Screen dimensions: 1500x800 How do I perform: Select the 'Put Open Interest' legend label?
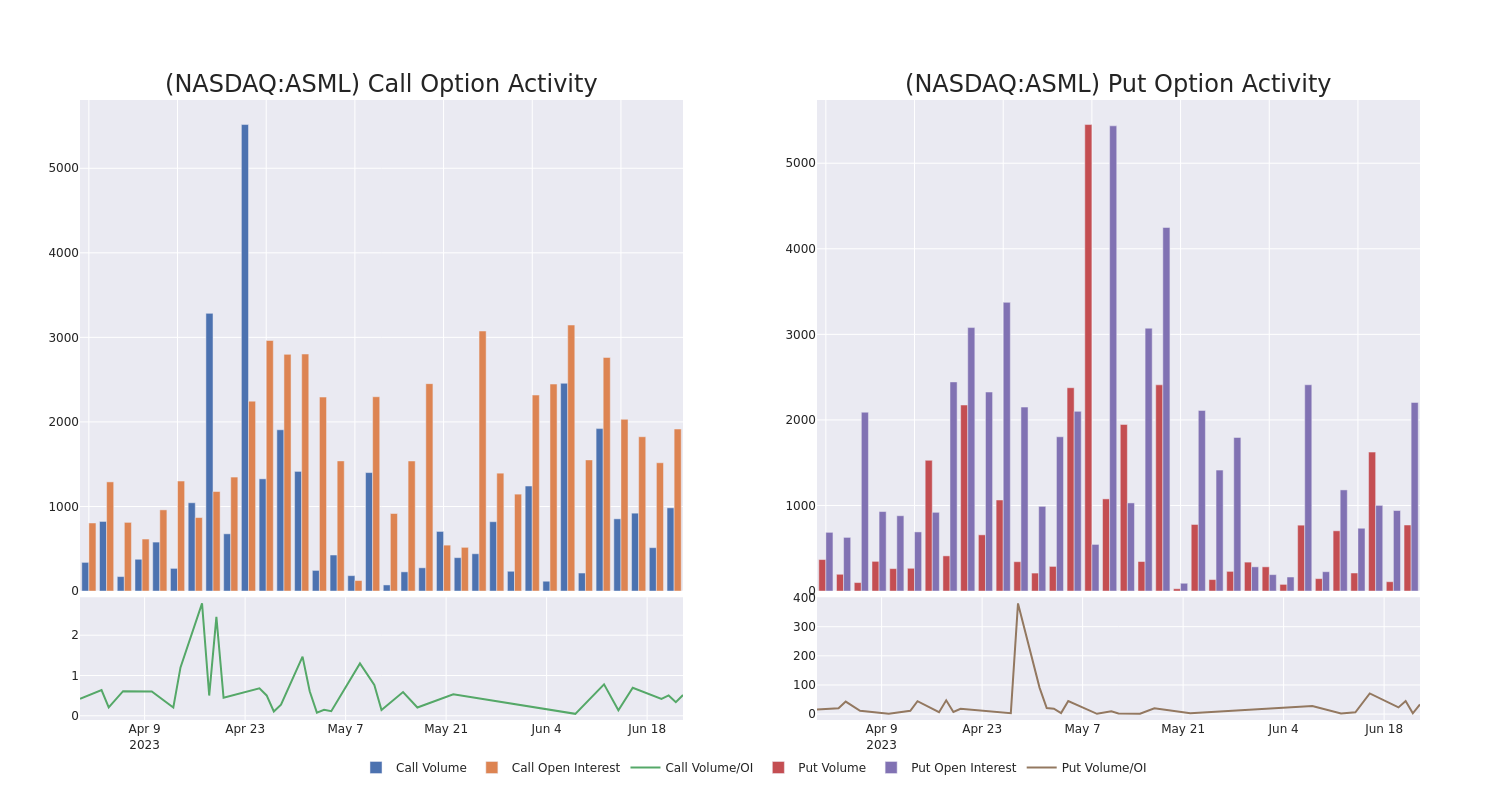pyautogui.click(x=963, y=768)
